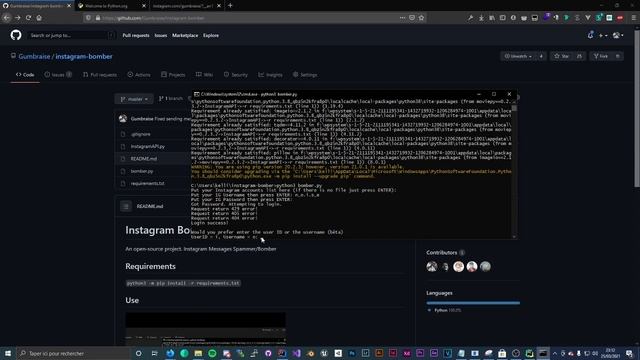
Task: Open the browser downloads arrow icon
Action: [481, 18]
